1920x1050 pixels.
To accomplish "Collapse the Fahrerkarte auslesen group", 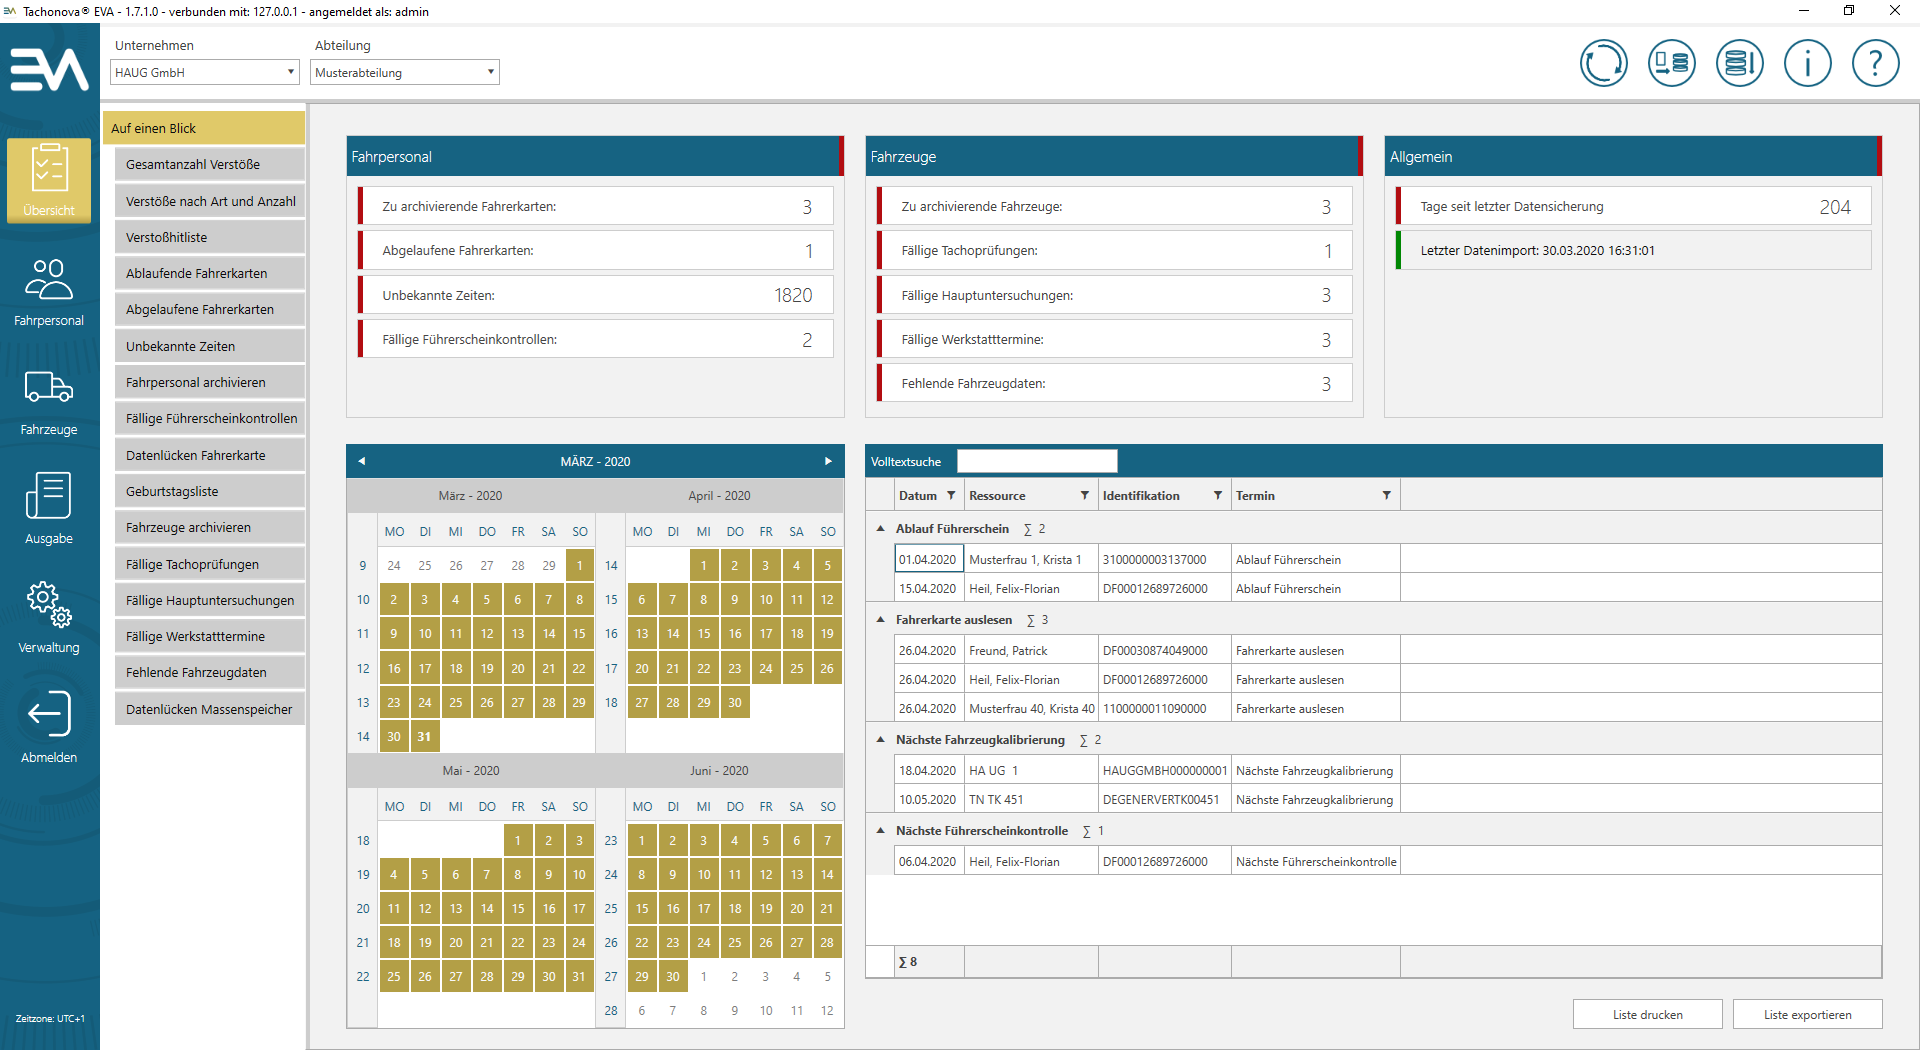I will [881, 620].
